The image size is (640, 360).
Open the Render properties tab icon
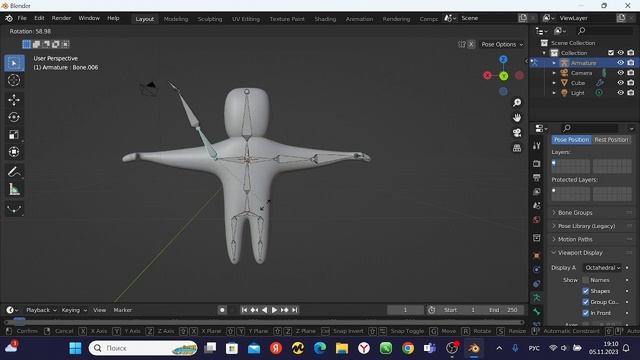click(x=537, y=164)
